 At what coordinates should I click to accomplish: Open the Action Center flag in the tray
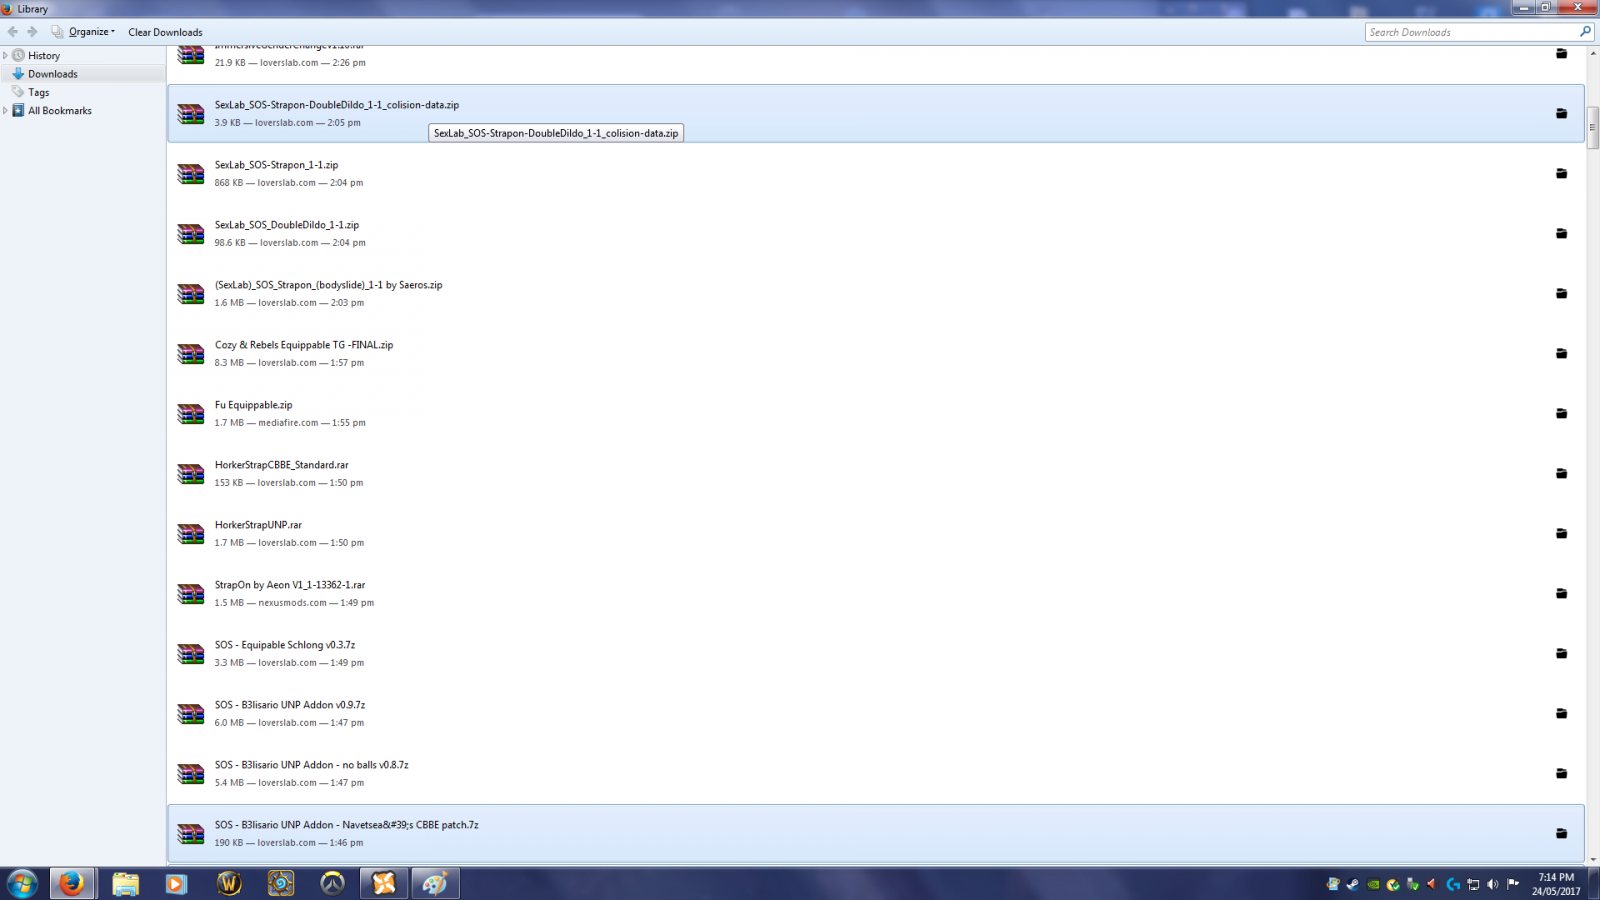coord(1513,883)
